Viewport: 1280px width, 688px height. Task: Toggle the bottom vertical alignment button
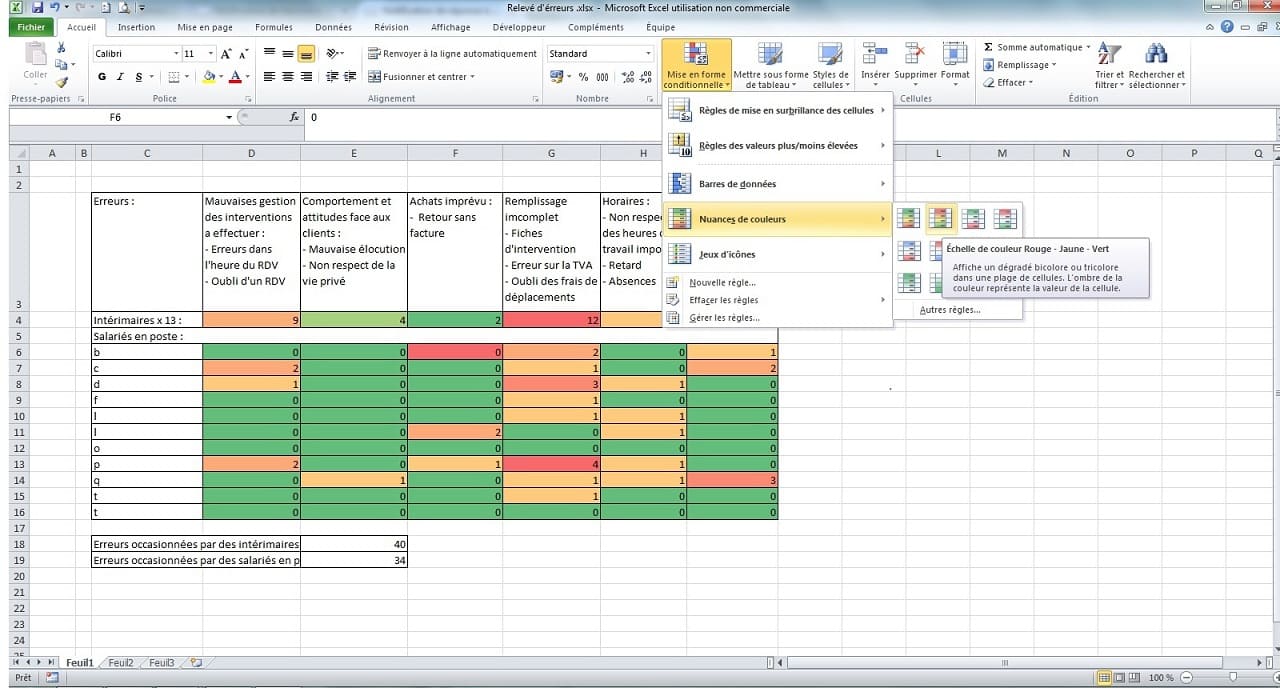click(306, 54)
